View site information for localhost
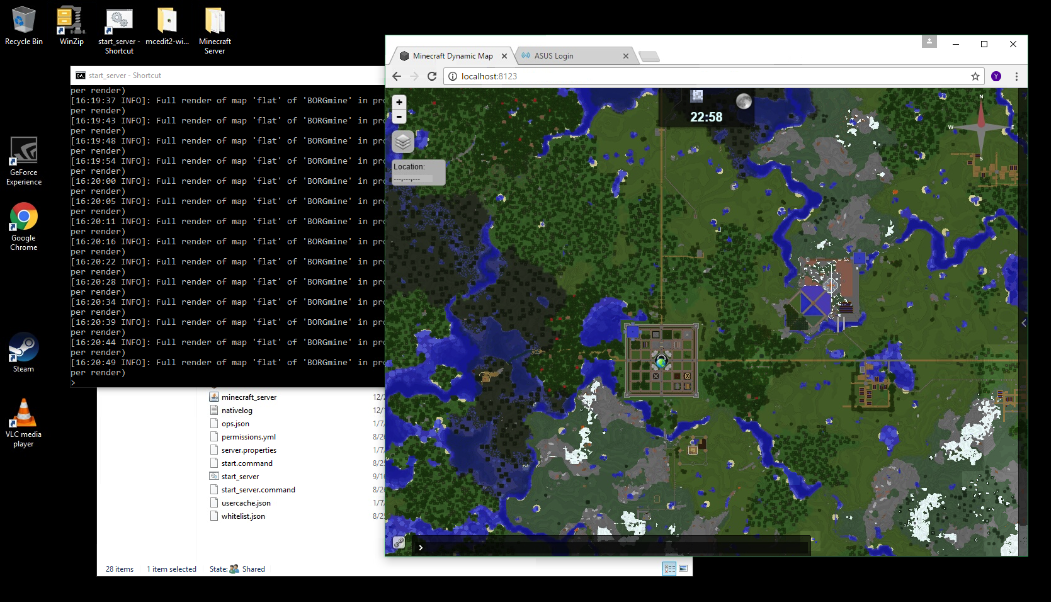This screenshot has height=602, width=1051. [x=452, y=76]
